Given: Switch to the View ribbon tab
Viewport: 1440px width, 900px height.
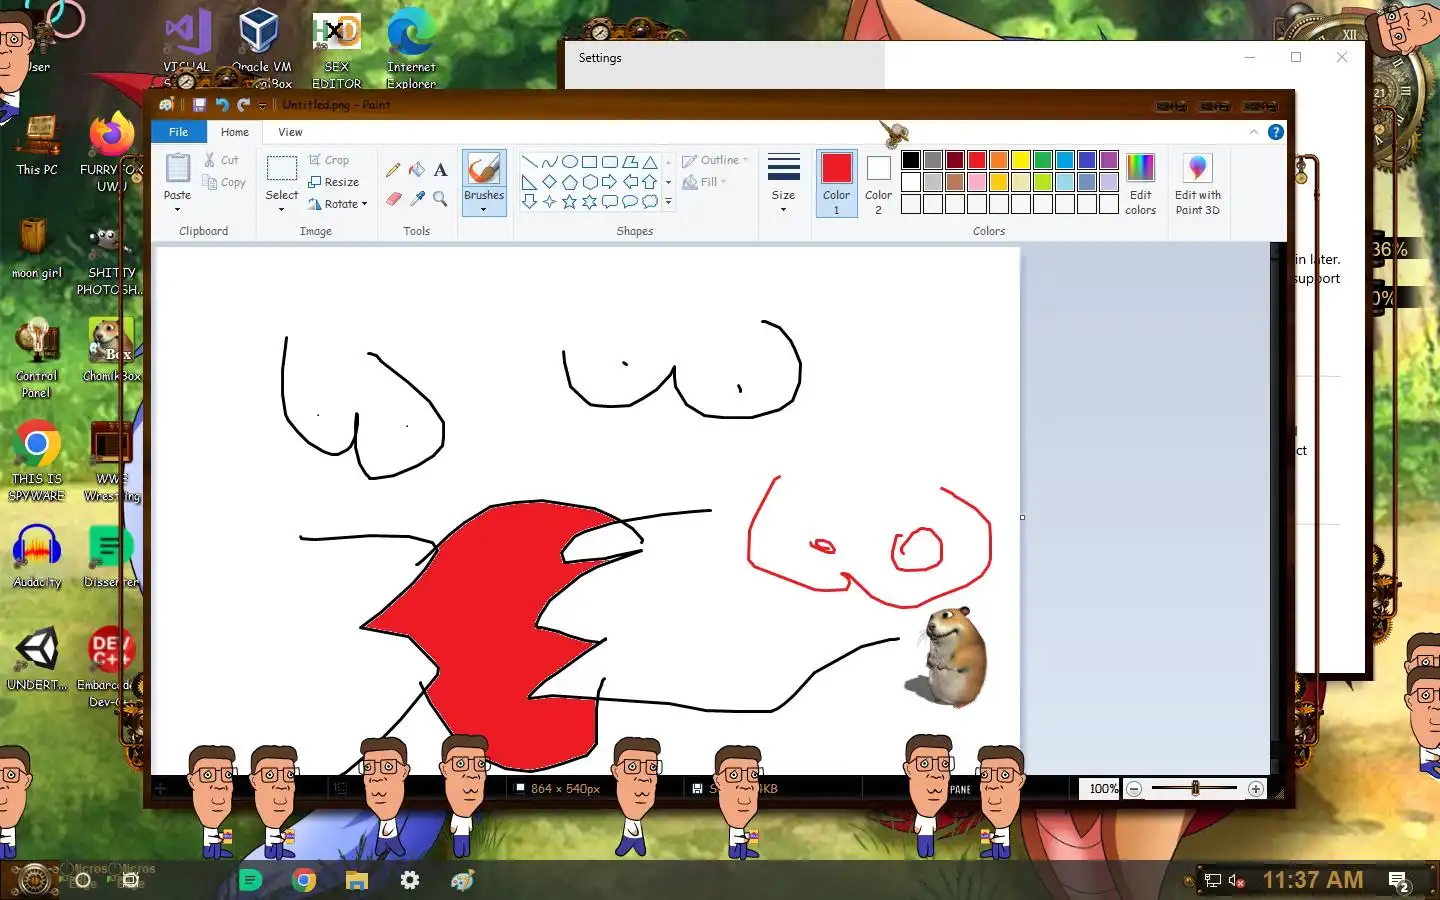Looking at the screenshot, I should 290,132.
